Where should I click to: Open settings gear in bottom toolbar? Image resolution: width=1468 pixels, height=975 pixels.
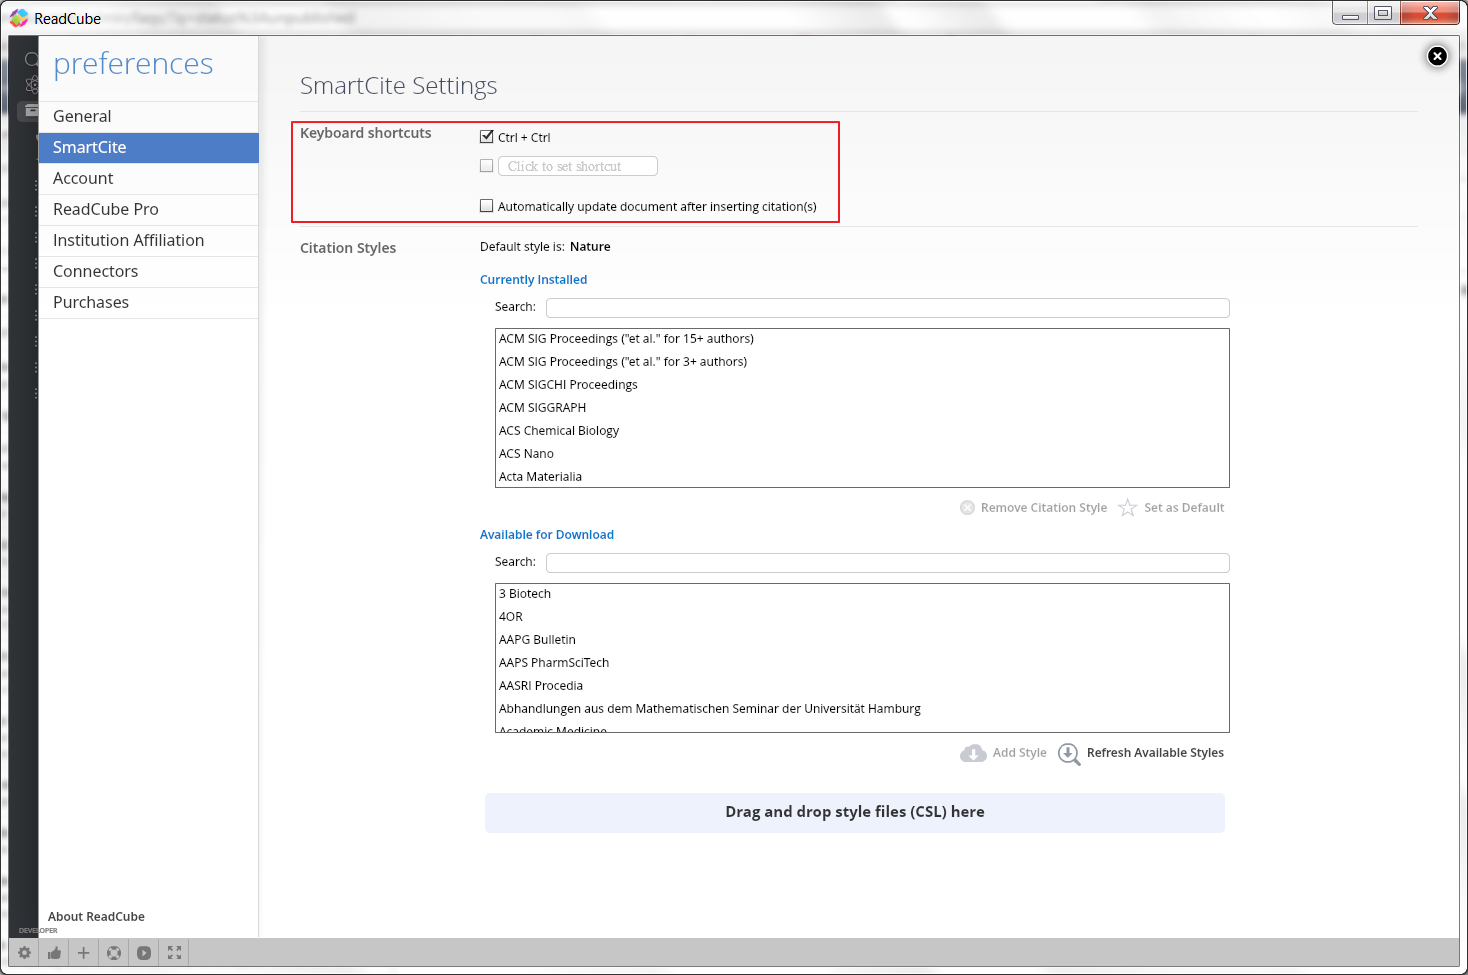(x=24, y=953)
